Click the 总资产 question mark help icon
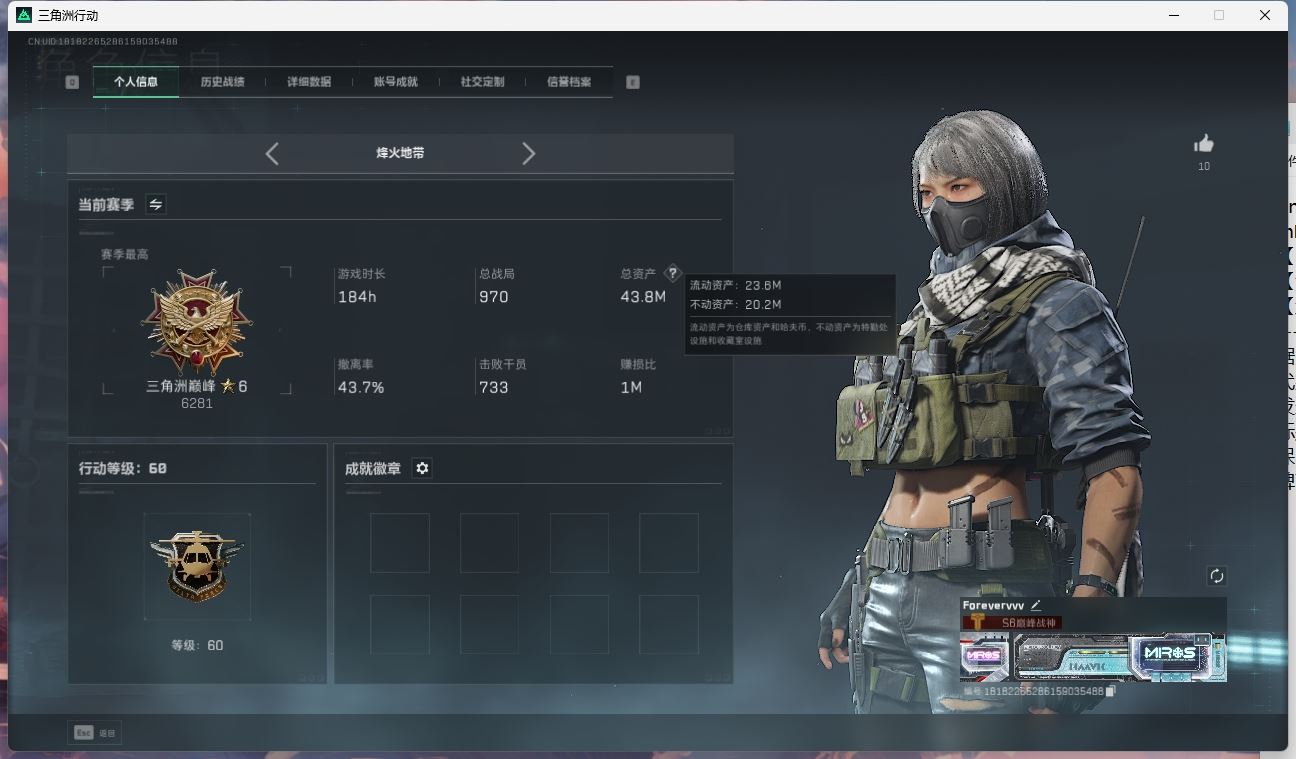 672,273
